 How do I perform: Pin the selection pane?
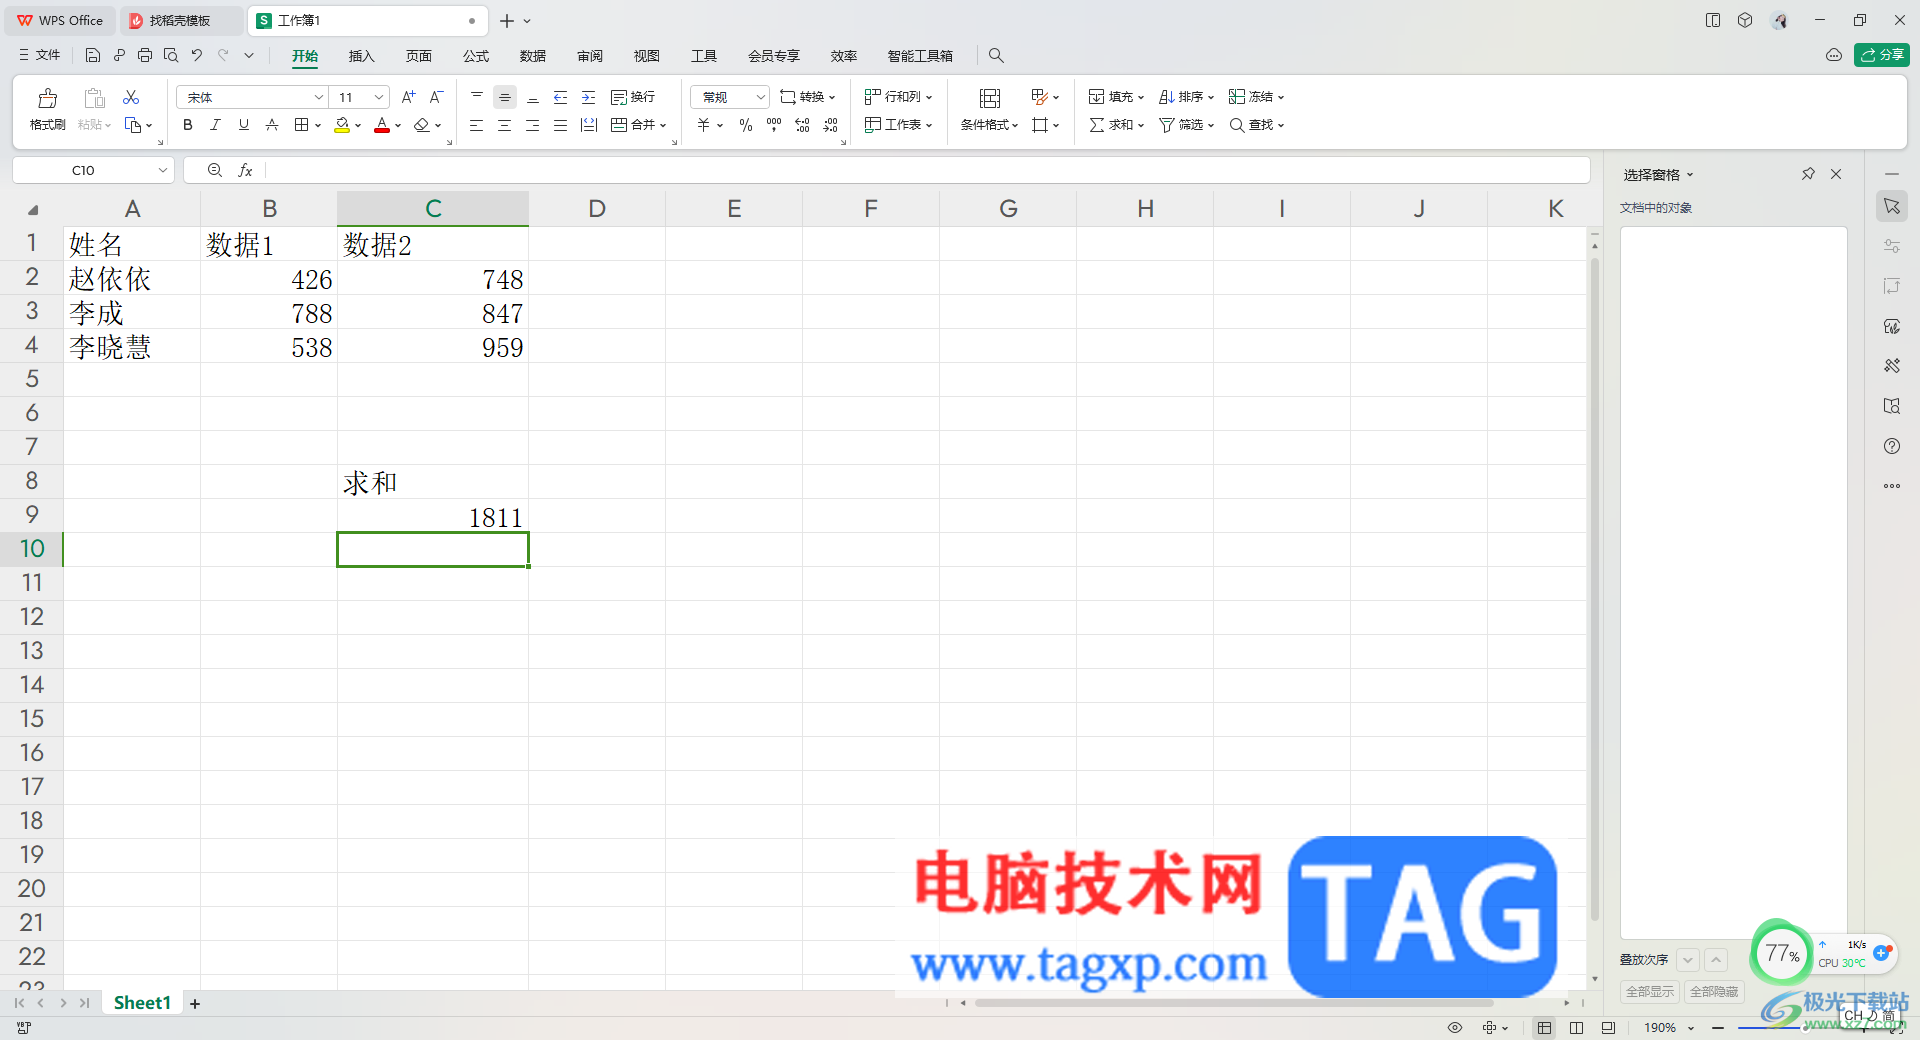pyautogui.click(x=1808, y=174)
